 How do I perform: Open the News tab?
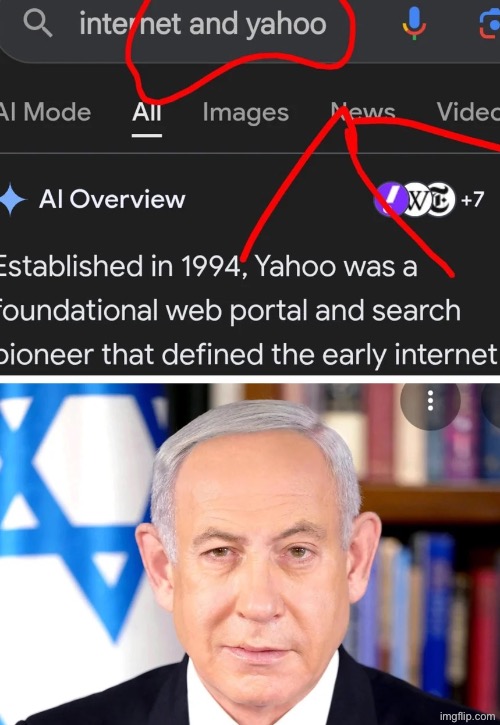click(x=364, y=112)
